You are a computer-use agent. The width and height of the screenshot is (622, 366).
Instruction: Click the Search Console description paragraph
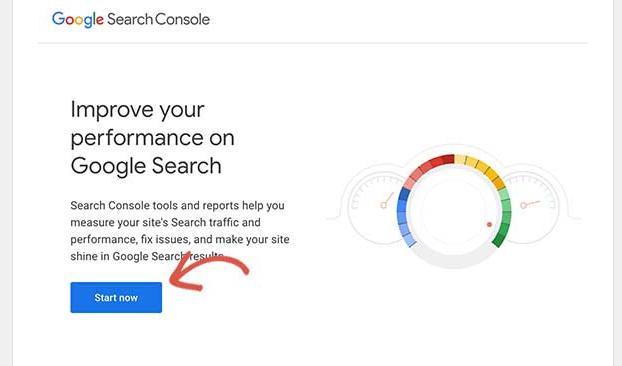[180, 231]
